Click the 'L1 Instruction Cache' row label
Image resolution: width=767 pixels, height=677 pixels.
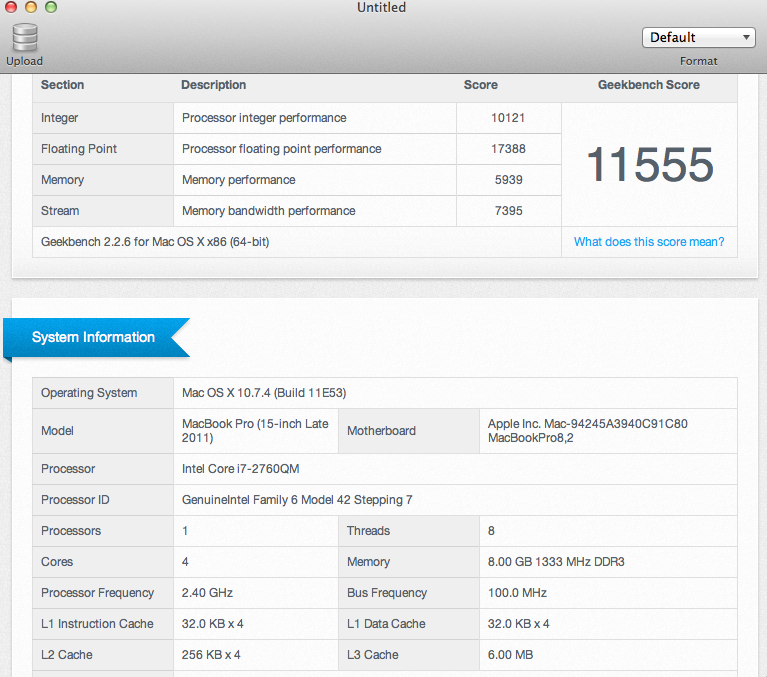(x=97, y=624)
